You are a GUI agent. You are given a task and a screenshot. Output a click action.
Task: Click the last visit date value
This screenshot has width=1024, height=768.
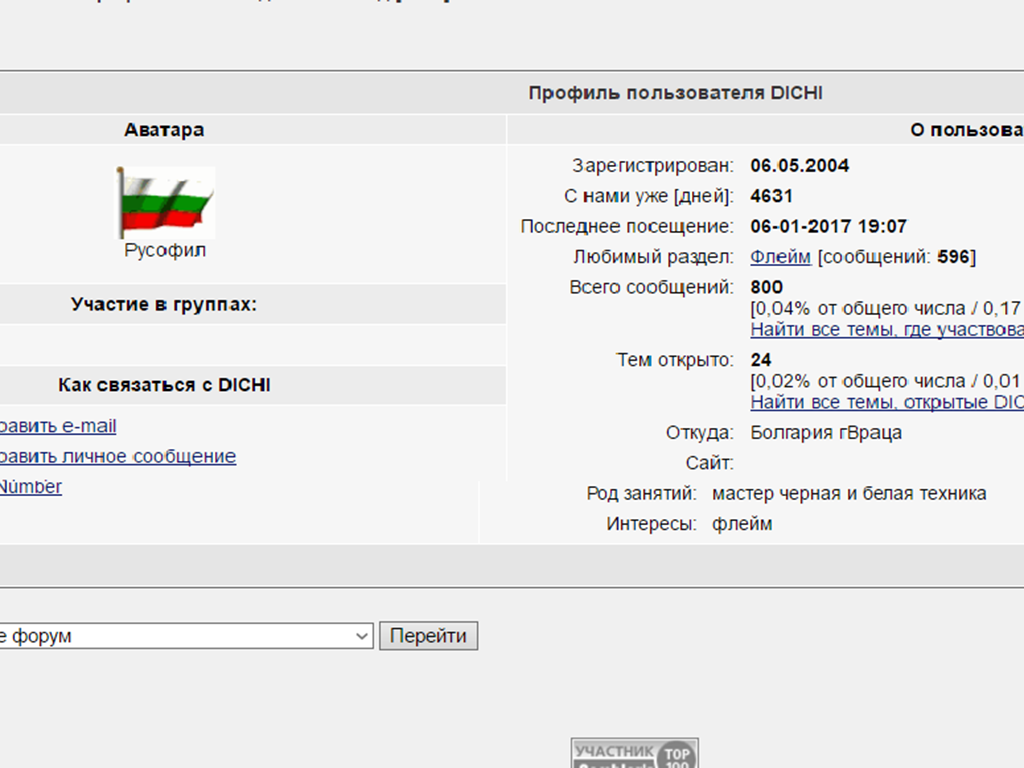[828, 227]
